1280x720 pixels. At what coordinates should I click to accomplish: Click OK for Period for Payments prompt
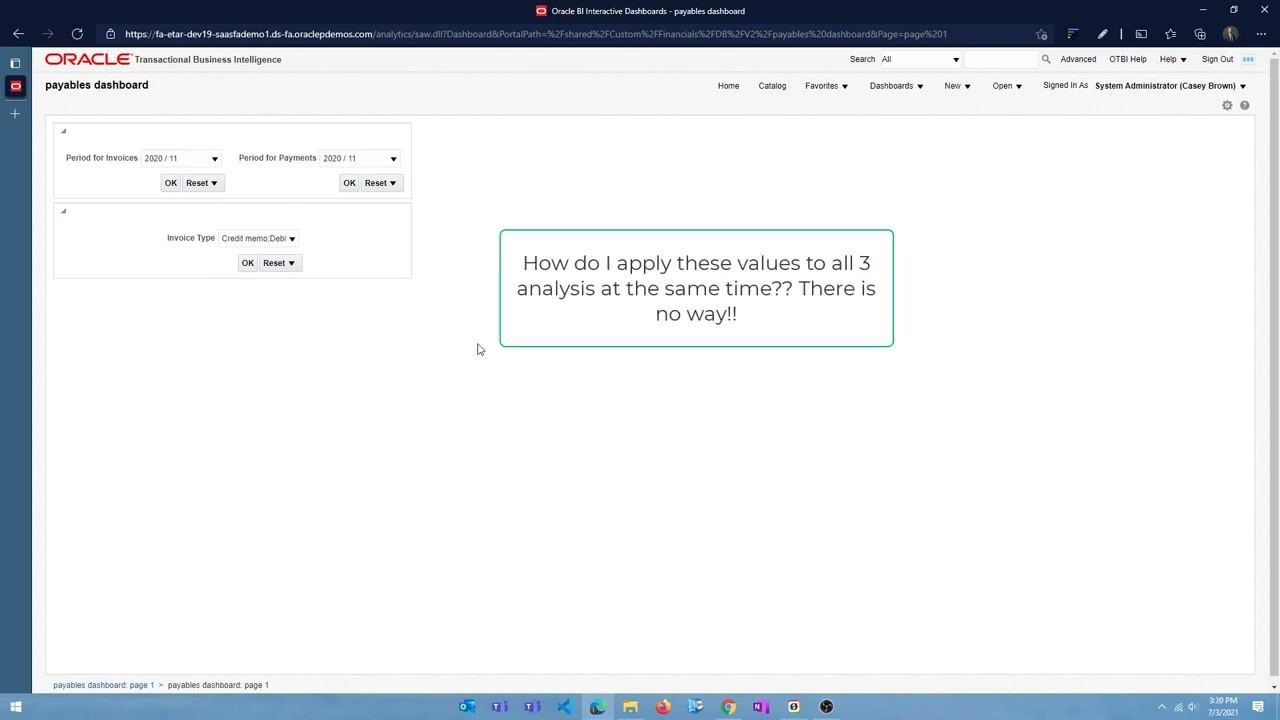(349, 183)
